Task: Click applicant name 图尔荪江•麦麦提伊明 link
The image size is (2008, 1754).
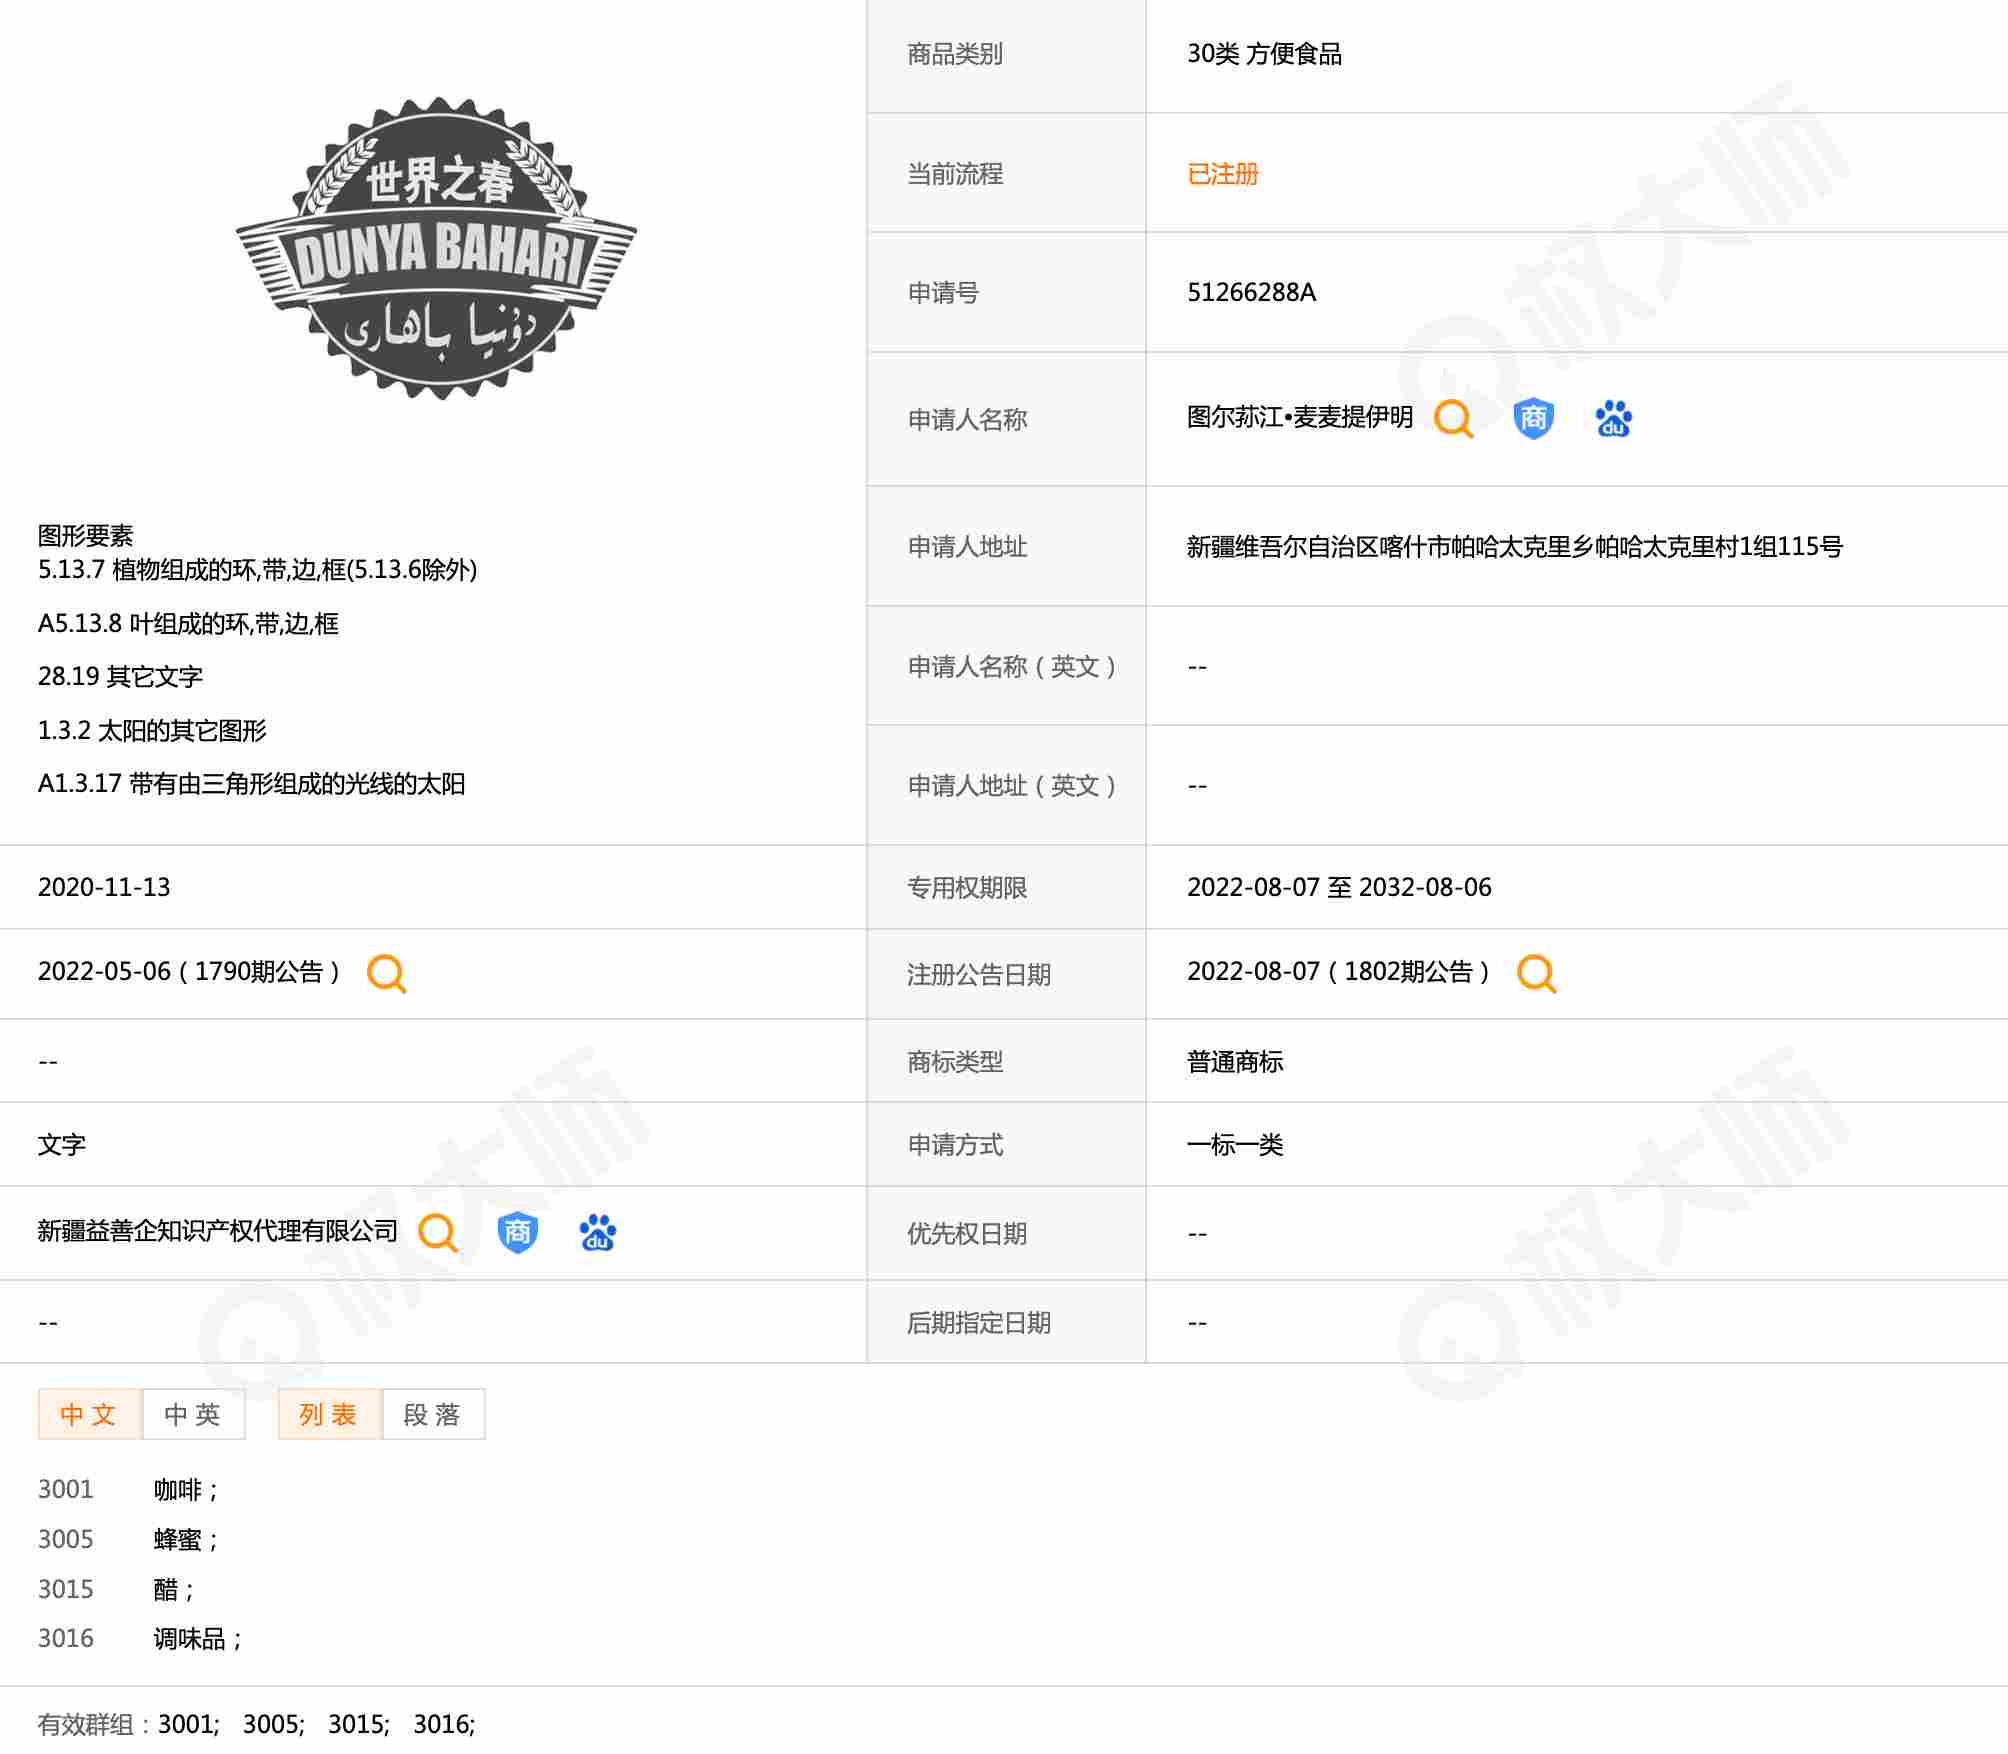Action: (x=1299, y=417)
